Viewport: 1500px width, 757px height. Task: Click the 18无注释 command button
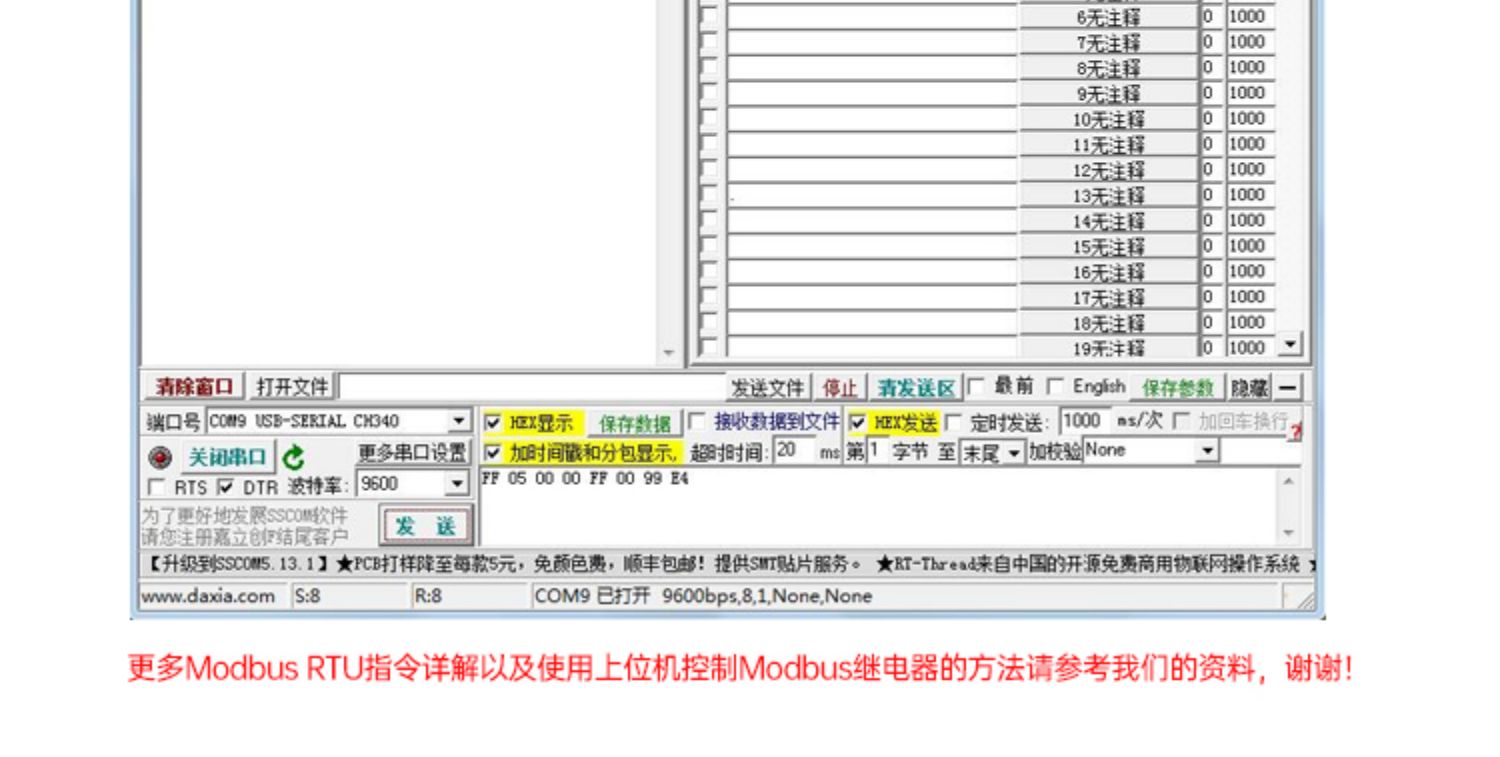coord(1108,323)
